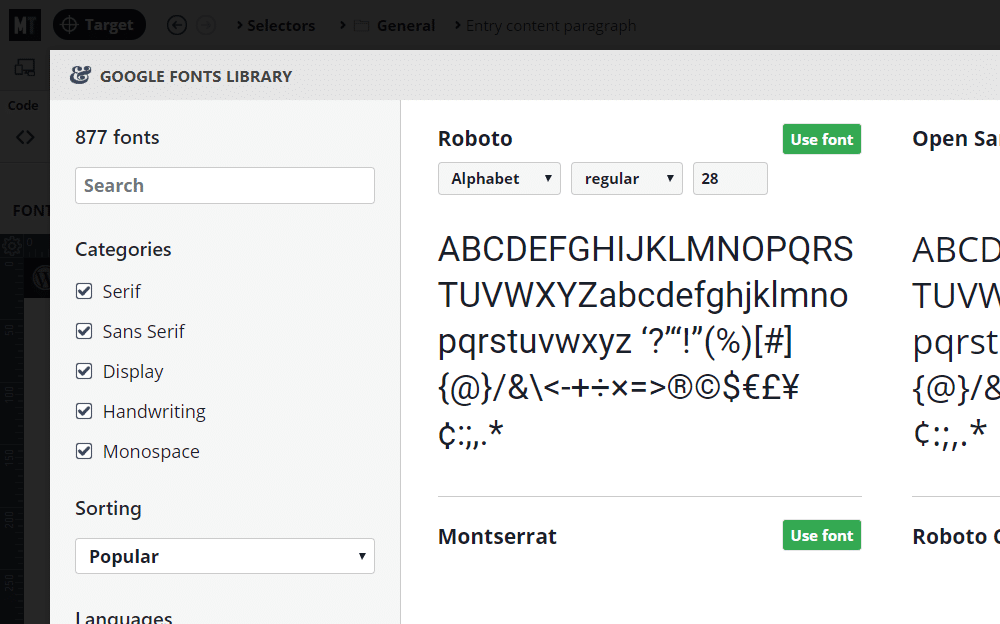
Task: Click the gear settings icon behind dialog
Action: tap(12, 245)
